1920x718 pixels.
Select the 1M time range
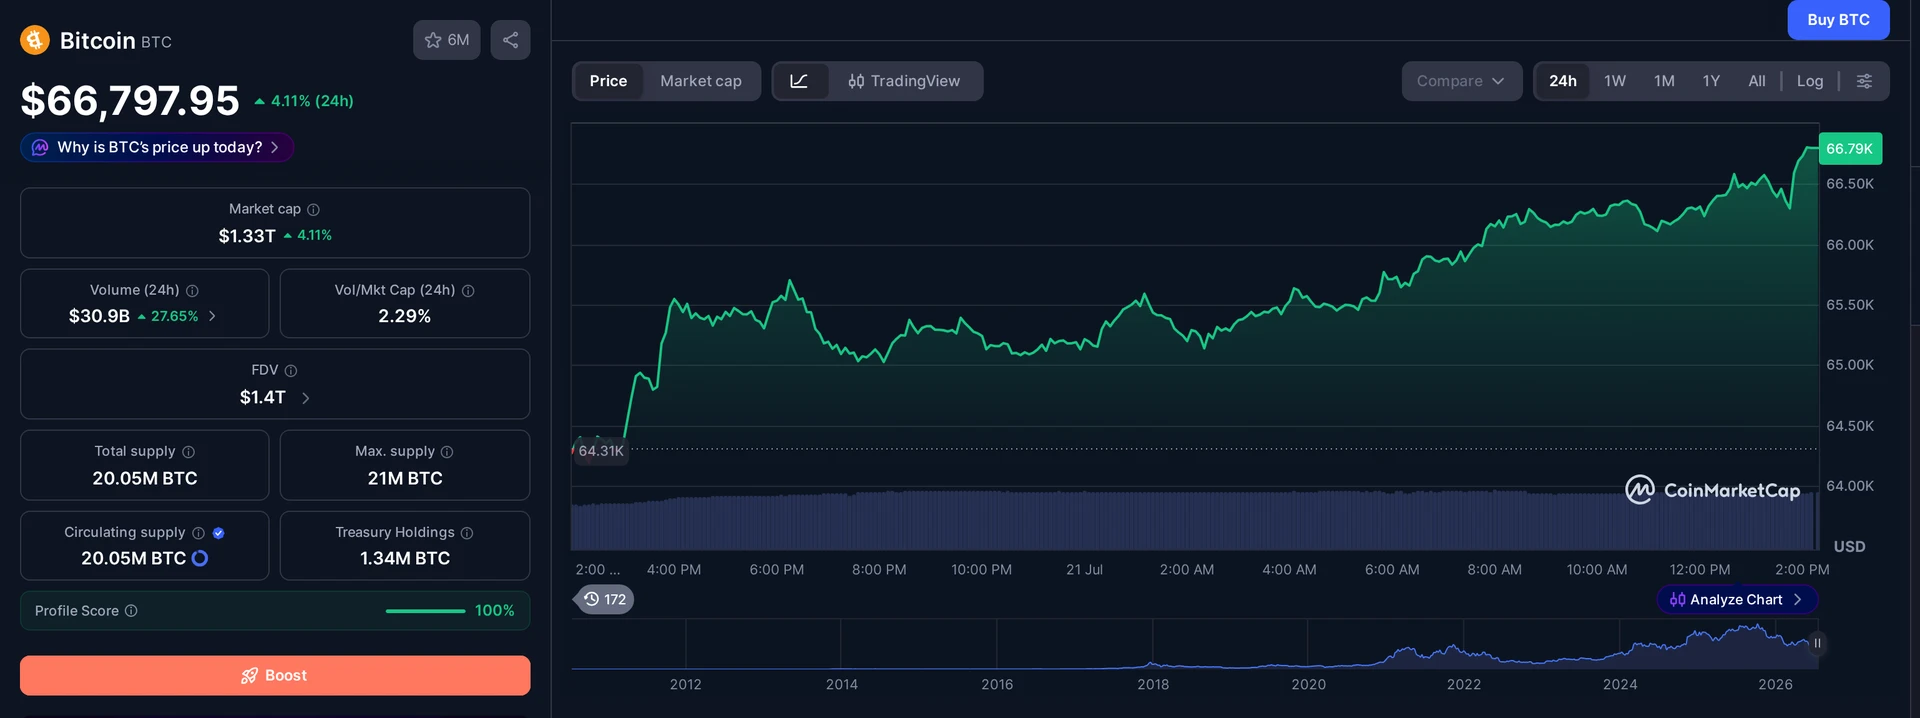pos(1664,81)
